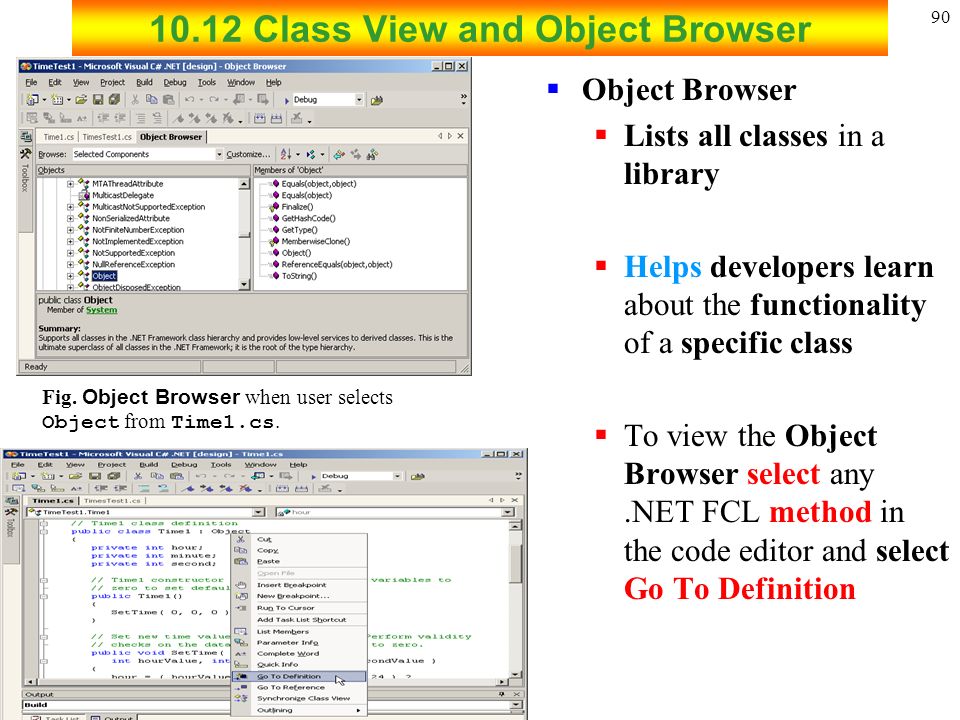
Task: Open Build dropdown in Output pane
Action: pyautogui.click(x=516, y=705)
